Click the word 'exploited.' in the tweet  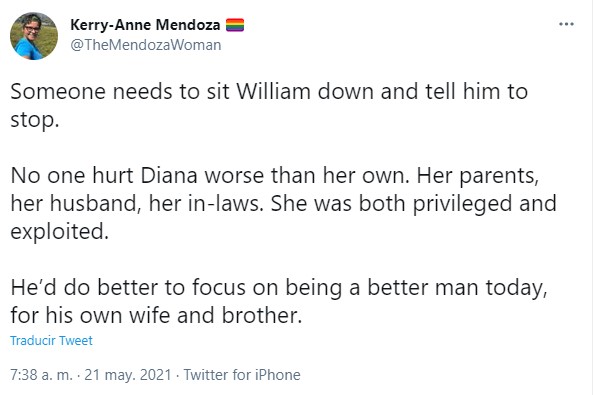59,231
